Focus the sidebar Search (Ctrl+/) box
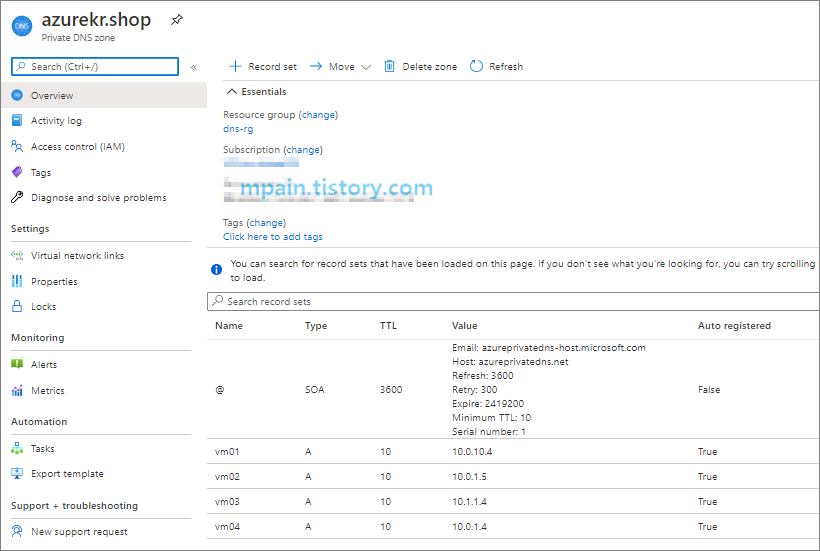This screenshot has width=820, height=551. (95, 66)
